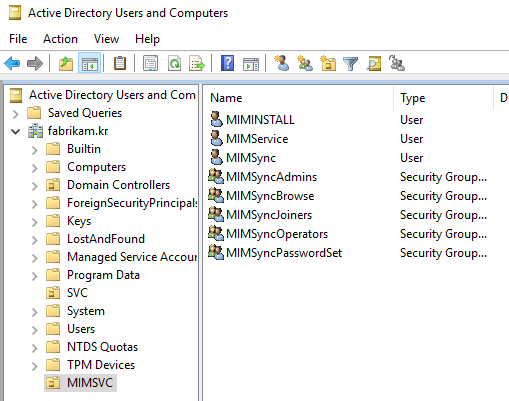Screen dimensions: 509x401
Task: Click the fabrikam.kr domain icon
Action: (35, 131)
